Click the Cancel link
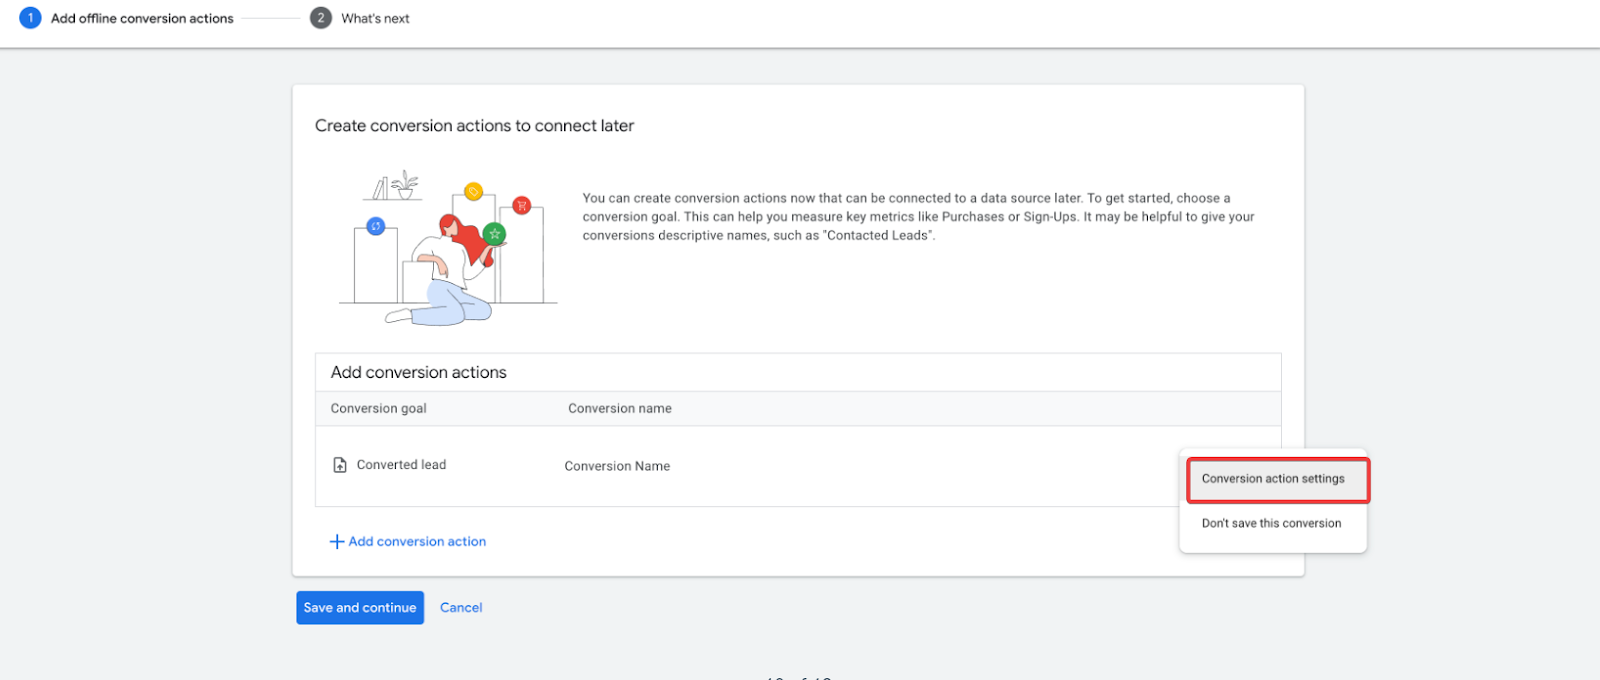The width and height of the screenshot is (1600, 680). click(461, 608)
